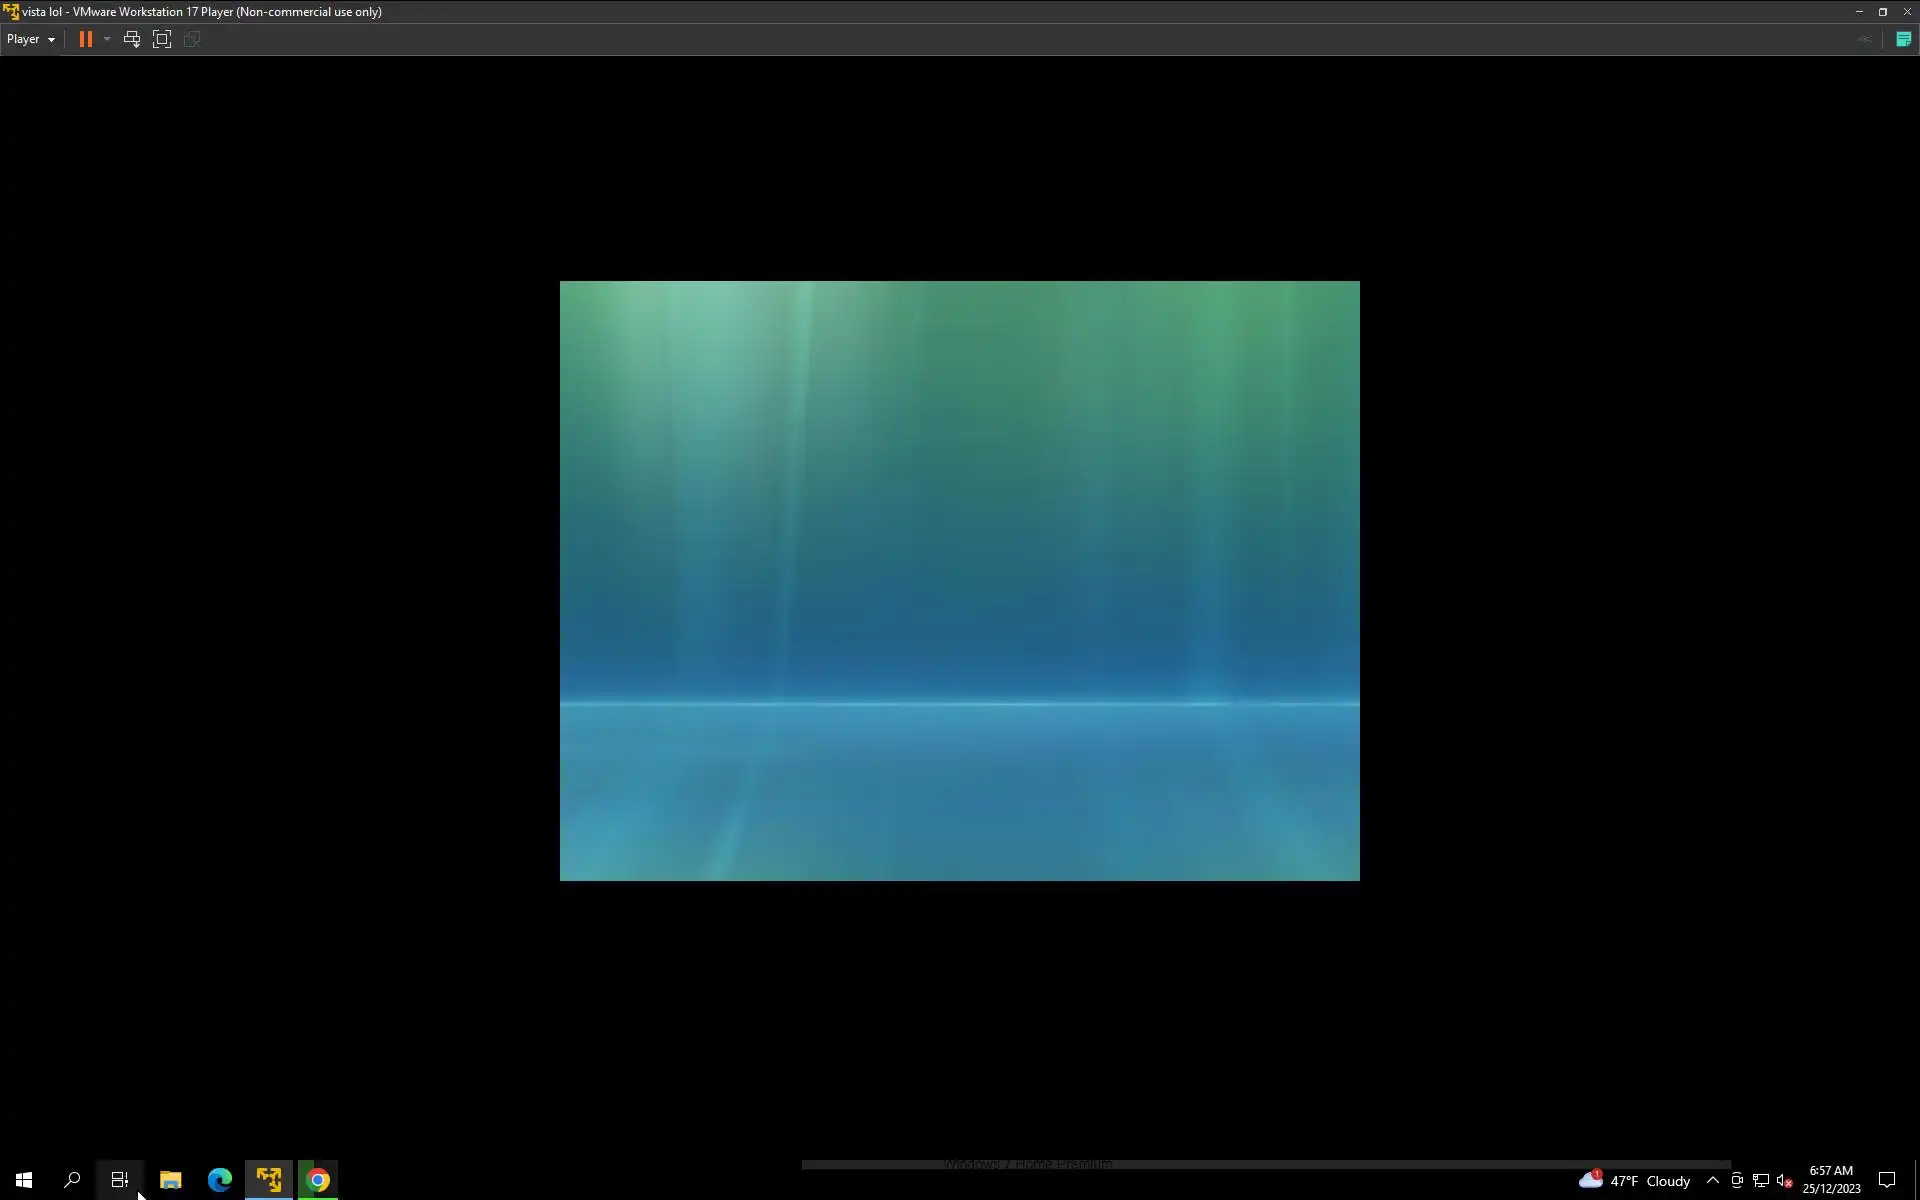
Task: Click the Unity mode toolbar icon
Action: point(192,39)
